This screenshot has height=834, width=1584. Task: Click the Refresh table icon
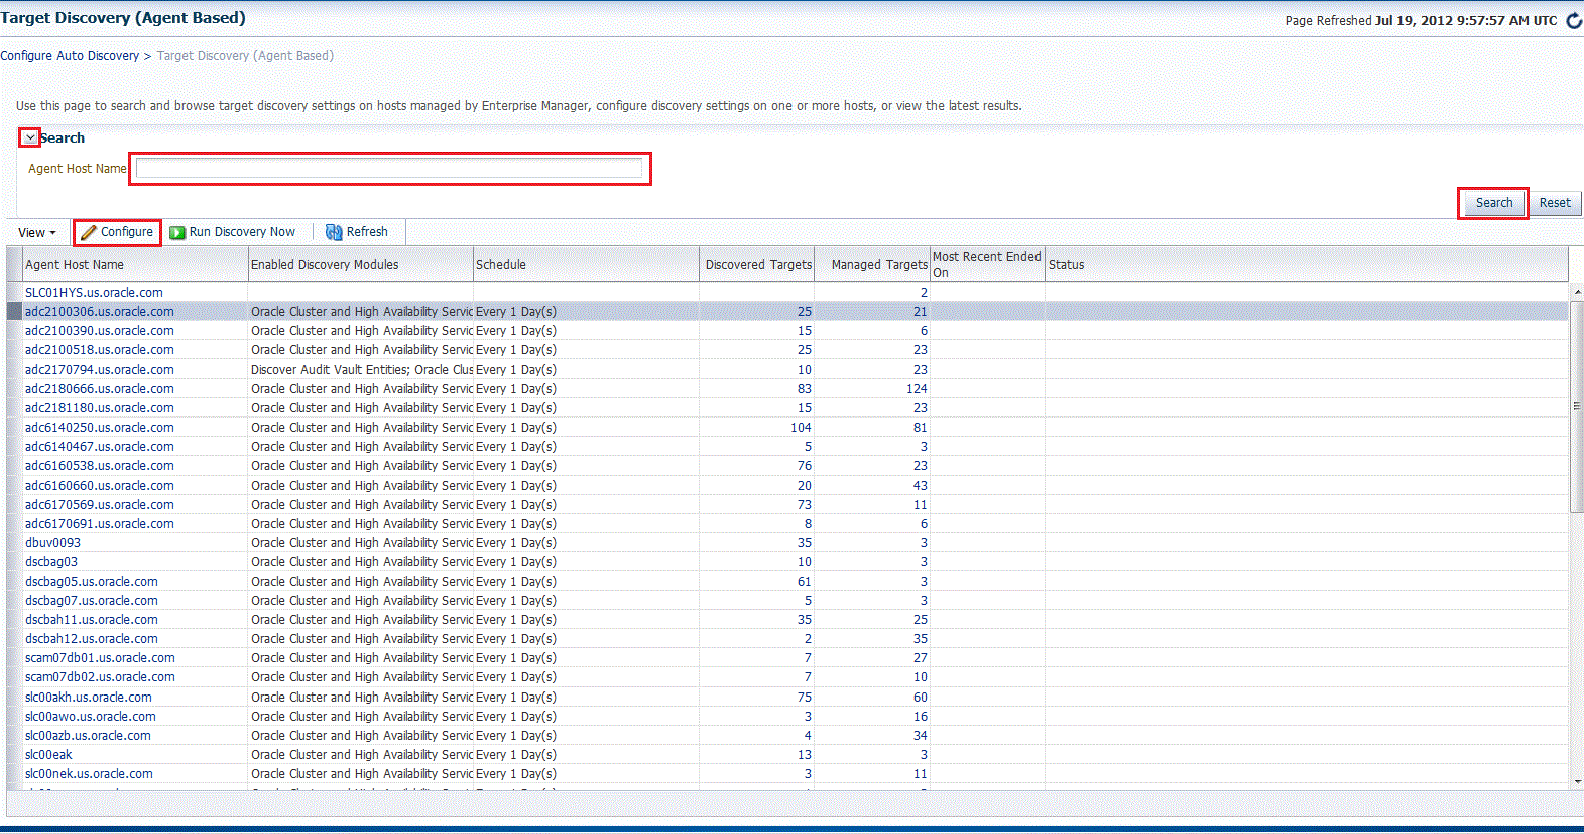pyautogui.click(x=334, y=232)
